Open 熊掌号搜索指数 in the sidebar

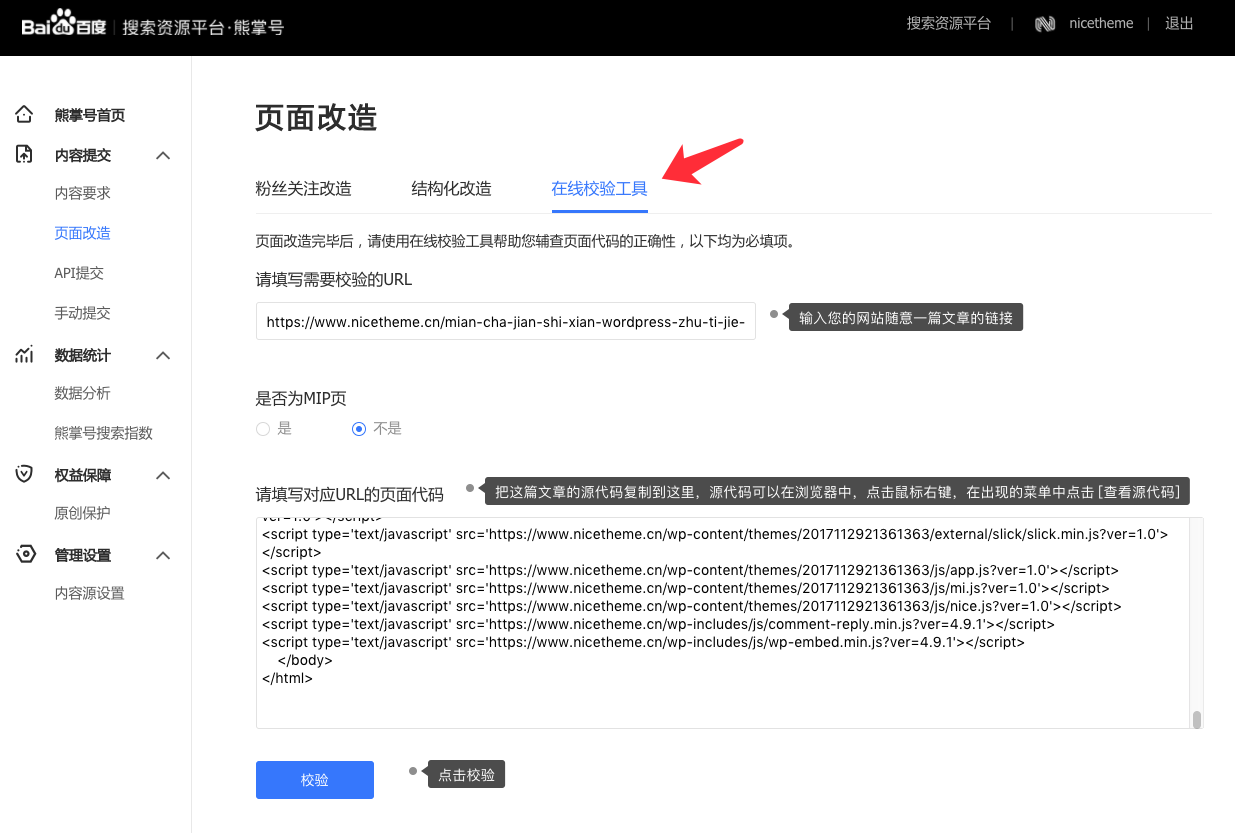[104, 433]
